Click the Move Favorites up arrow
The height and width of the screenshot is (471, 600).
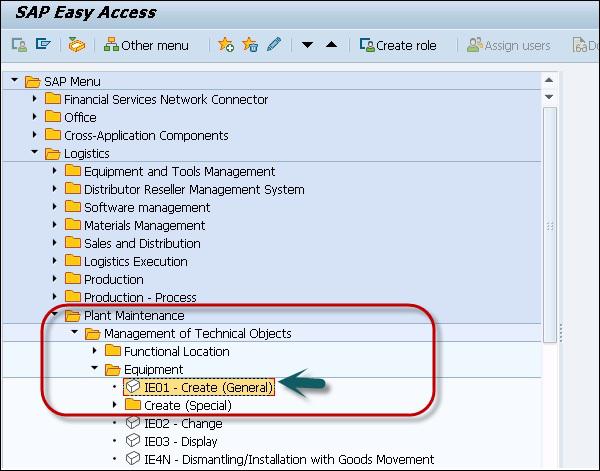tap(331, 45)
